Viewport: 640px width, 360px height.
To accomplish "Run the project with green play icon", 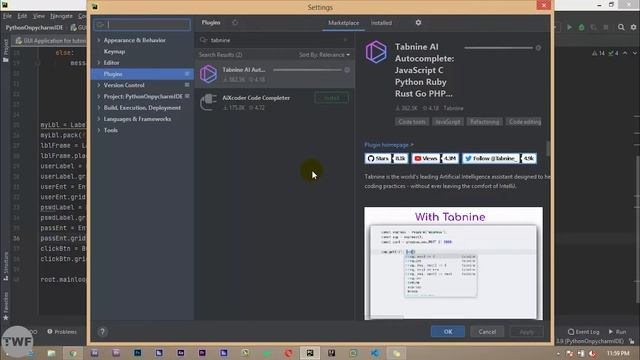I will [569, 27].
